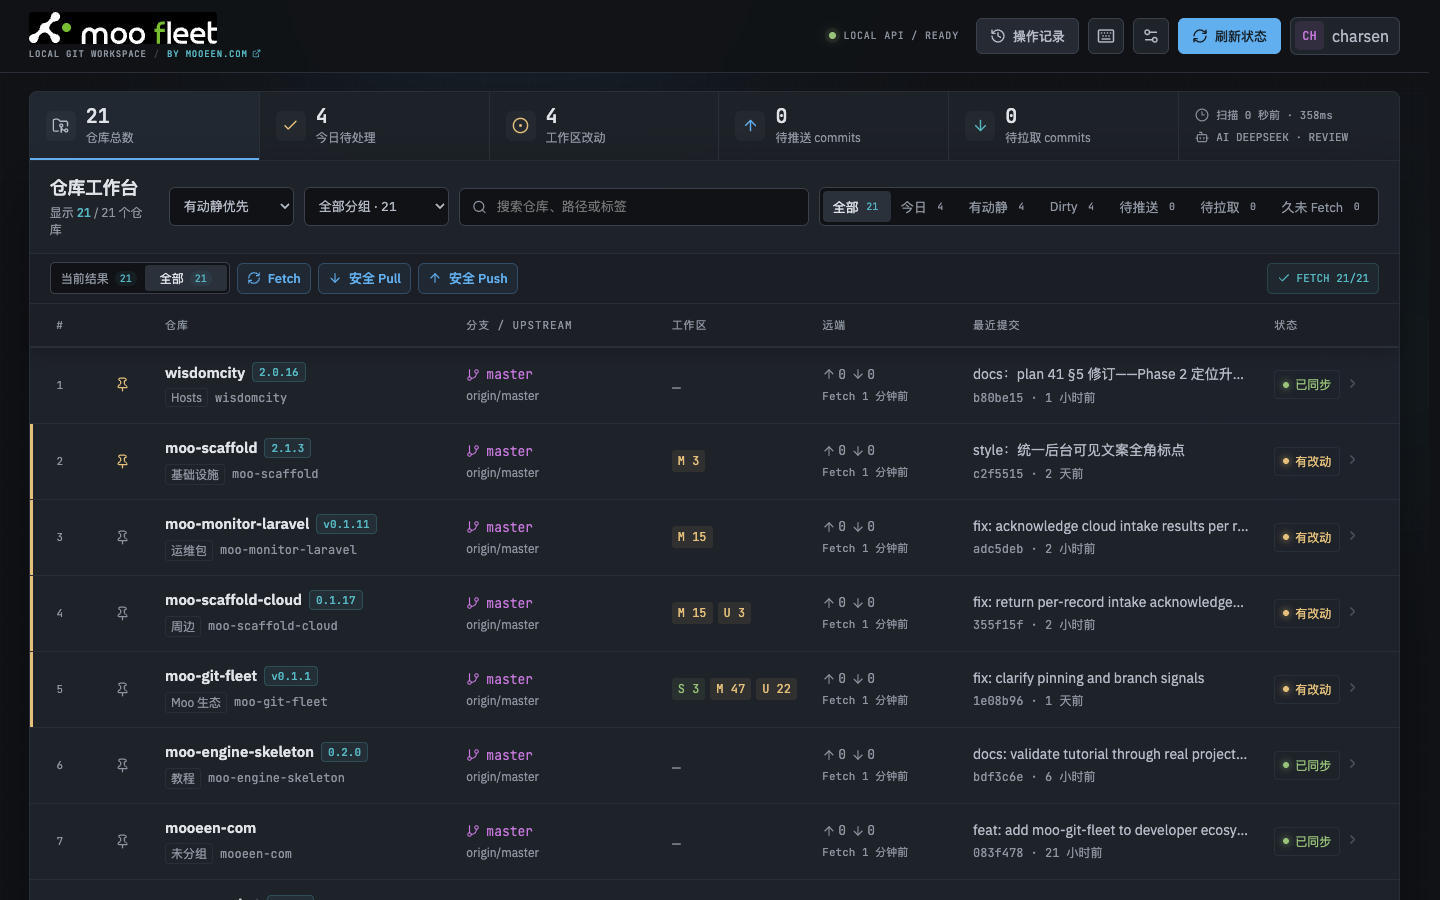Click the 仓库总数 folder icon
This screenshot has height=900, width=1440.
pyautogui.click(x=61, y=126)
